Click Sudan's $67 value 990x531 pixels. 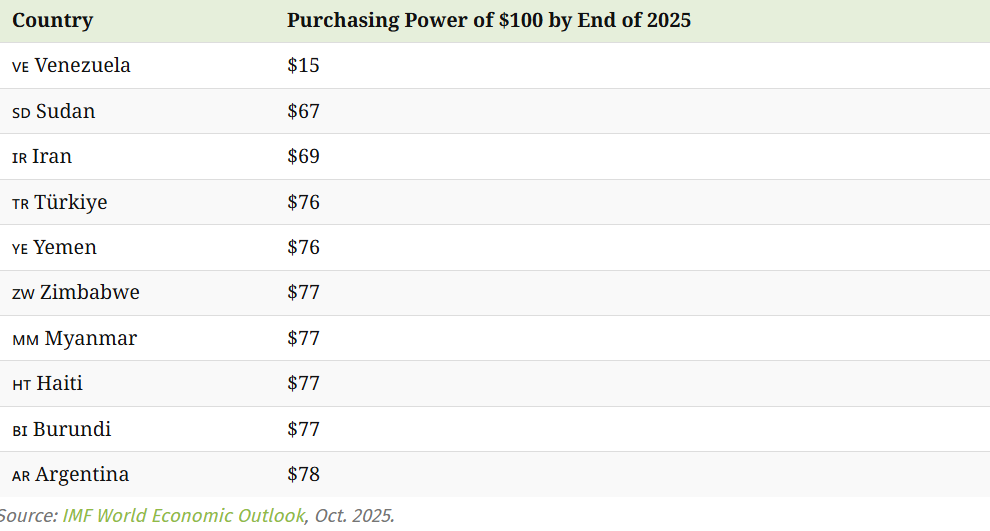tap(303, 111)
